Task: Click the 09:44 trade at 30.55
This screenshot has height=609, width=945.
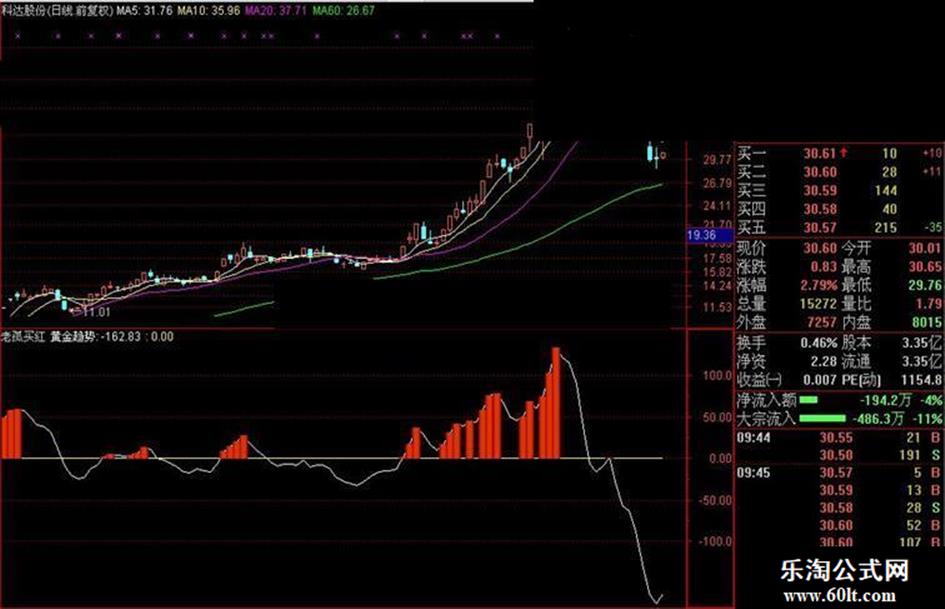Action: point(838,437)
